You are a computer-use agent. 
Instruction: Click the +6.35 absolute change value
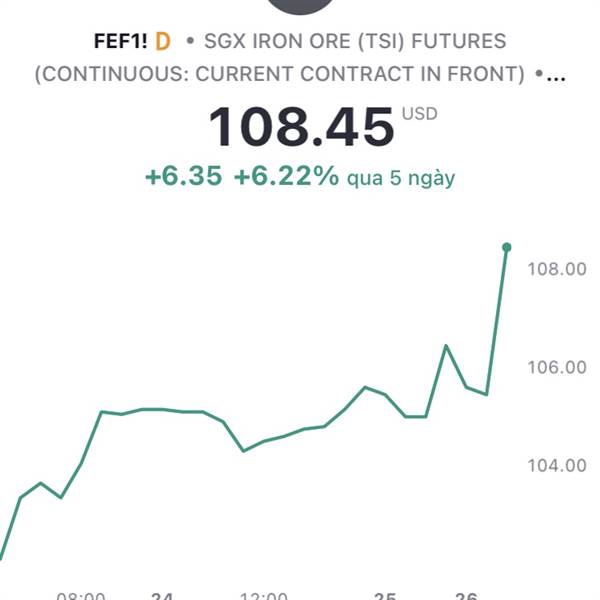(184, 176)
